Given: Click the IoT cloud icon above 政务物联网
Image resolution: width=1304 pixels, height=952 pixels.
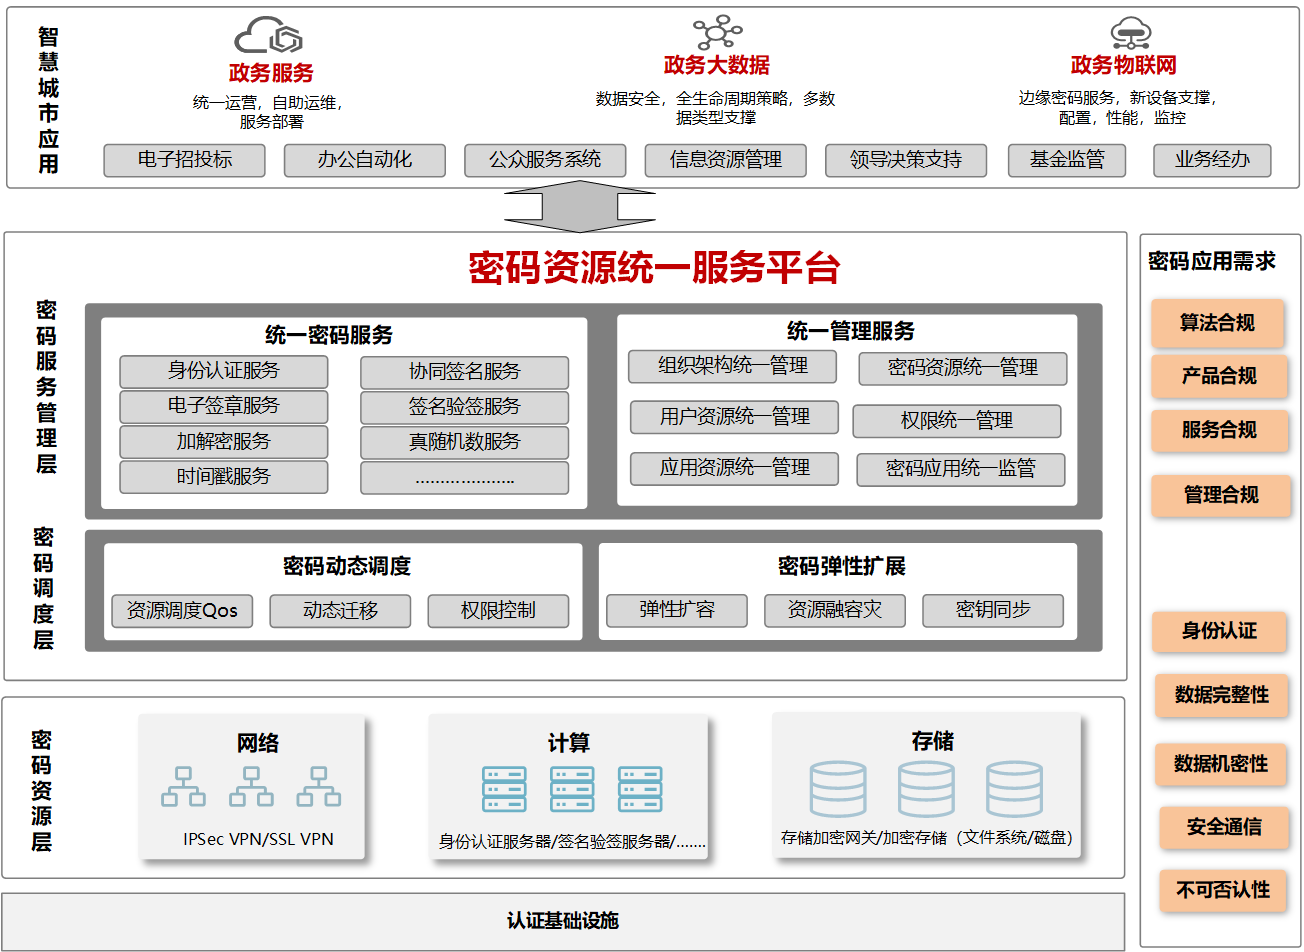Looking at the screenshot, I should [x=1130, y=32].
